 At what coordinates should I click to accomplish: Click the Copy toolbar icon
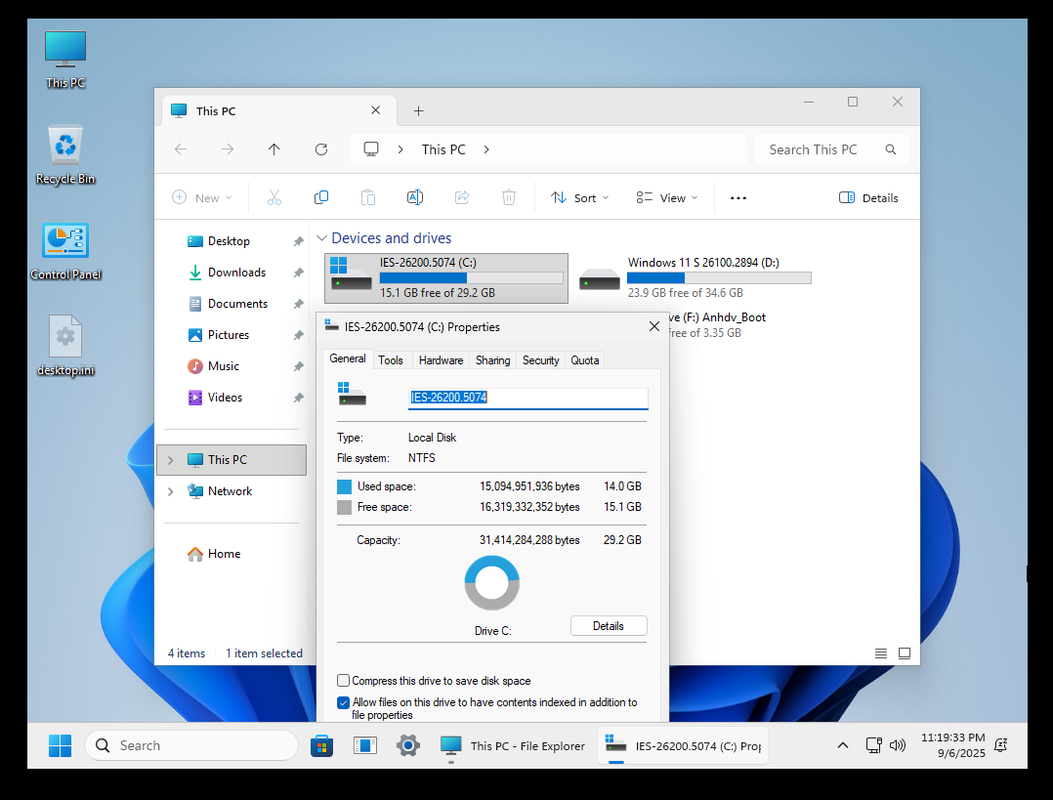point(321,197)
